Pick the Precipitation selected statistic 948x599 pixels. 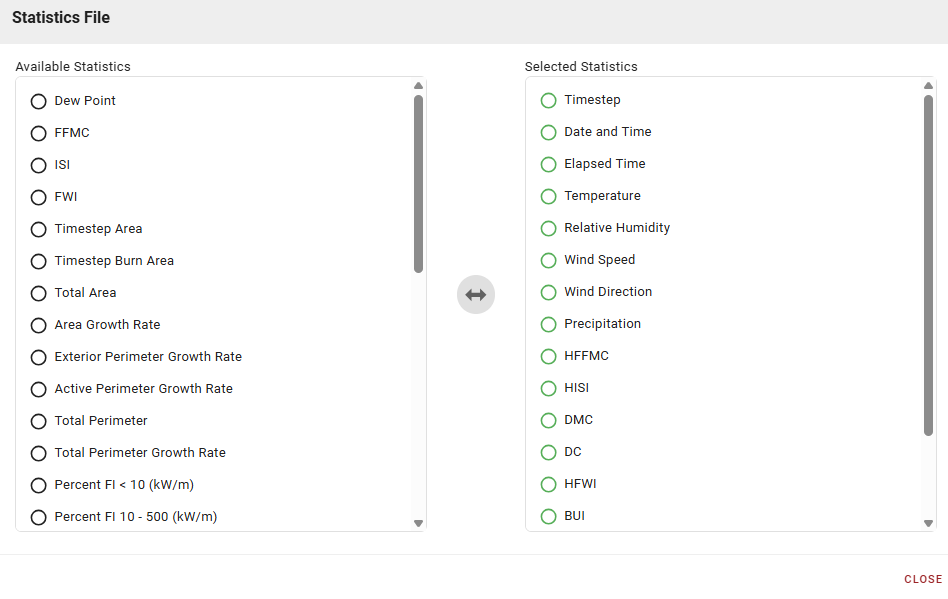(x=548, y=324)
